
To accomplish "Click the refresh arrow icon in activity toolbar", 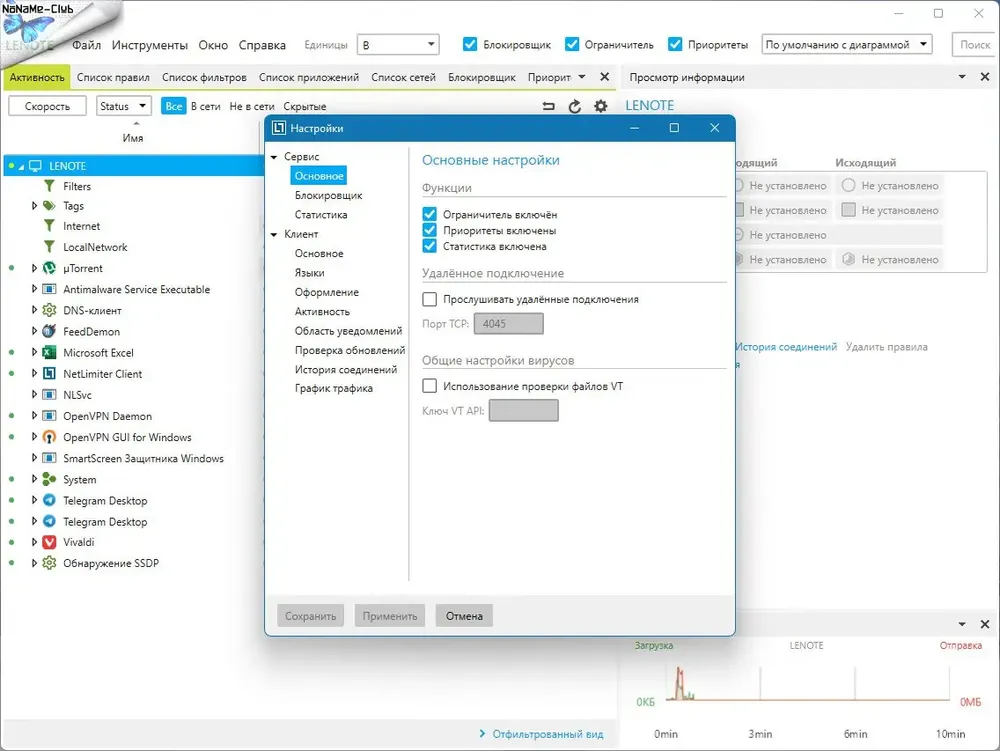I will pyautogui.click(x=575, y=106).
